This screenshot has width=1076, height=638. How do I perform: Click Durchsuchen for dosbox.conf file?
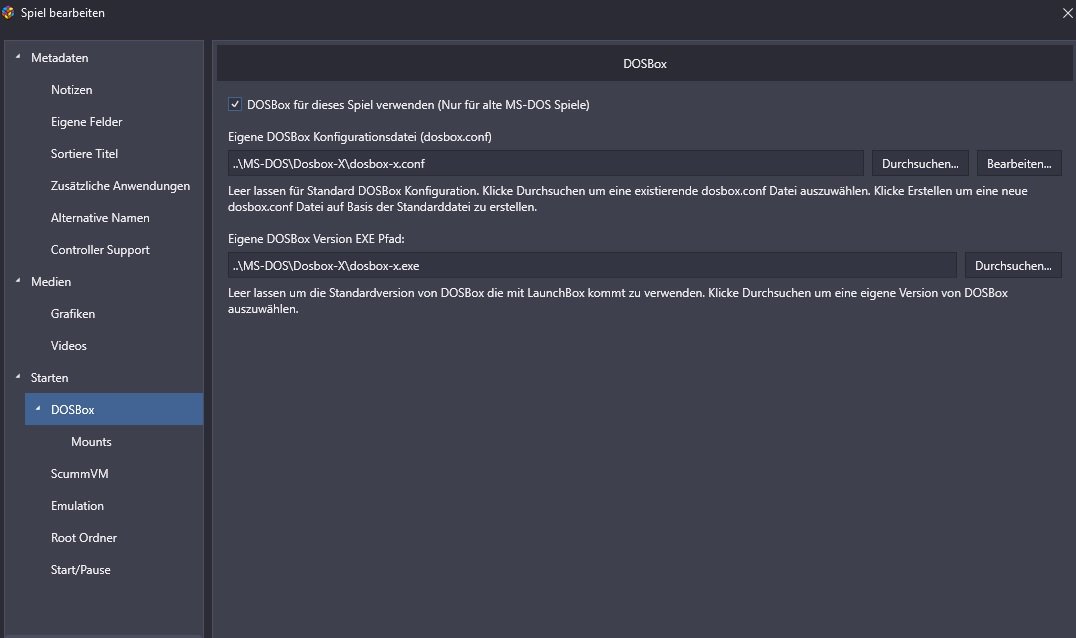(x=920, y=163)
